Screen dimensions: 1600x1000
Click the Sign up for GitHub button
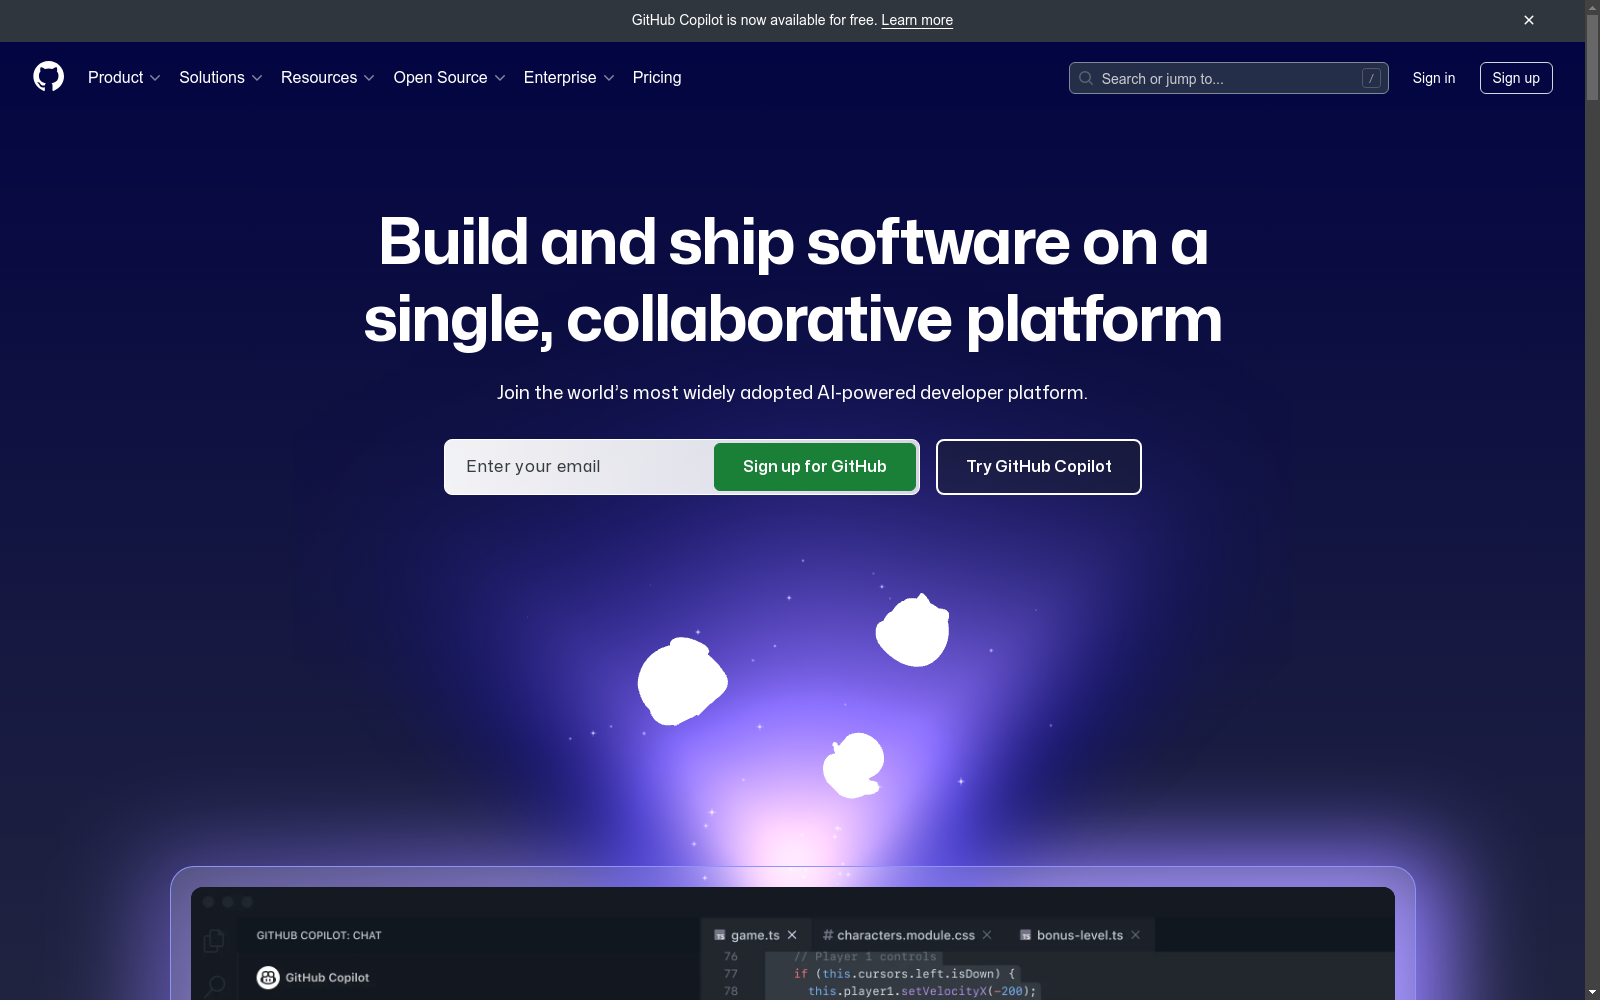point(815,467)
